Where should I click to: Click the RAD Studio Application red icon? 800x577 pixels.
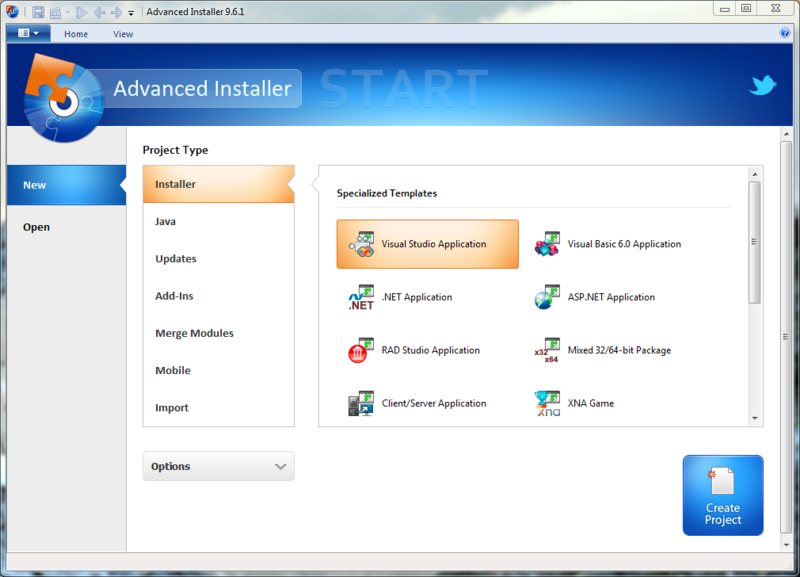361,350
